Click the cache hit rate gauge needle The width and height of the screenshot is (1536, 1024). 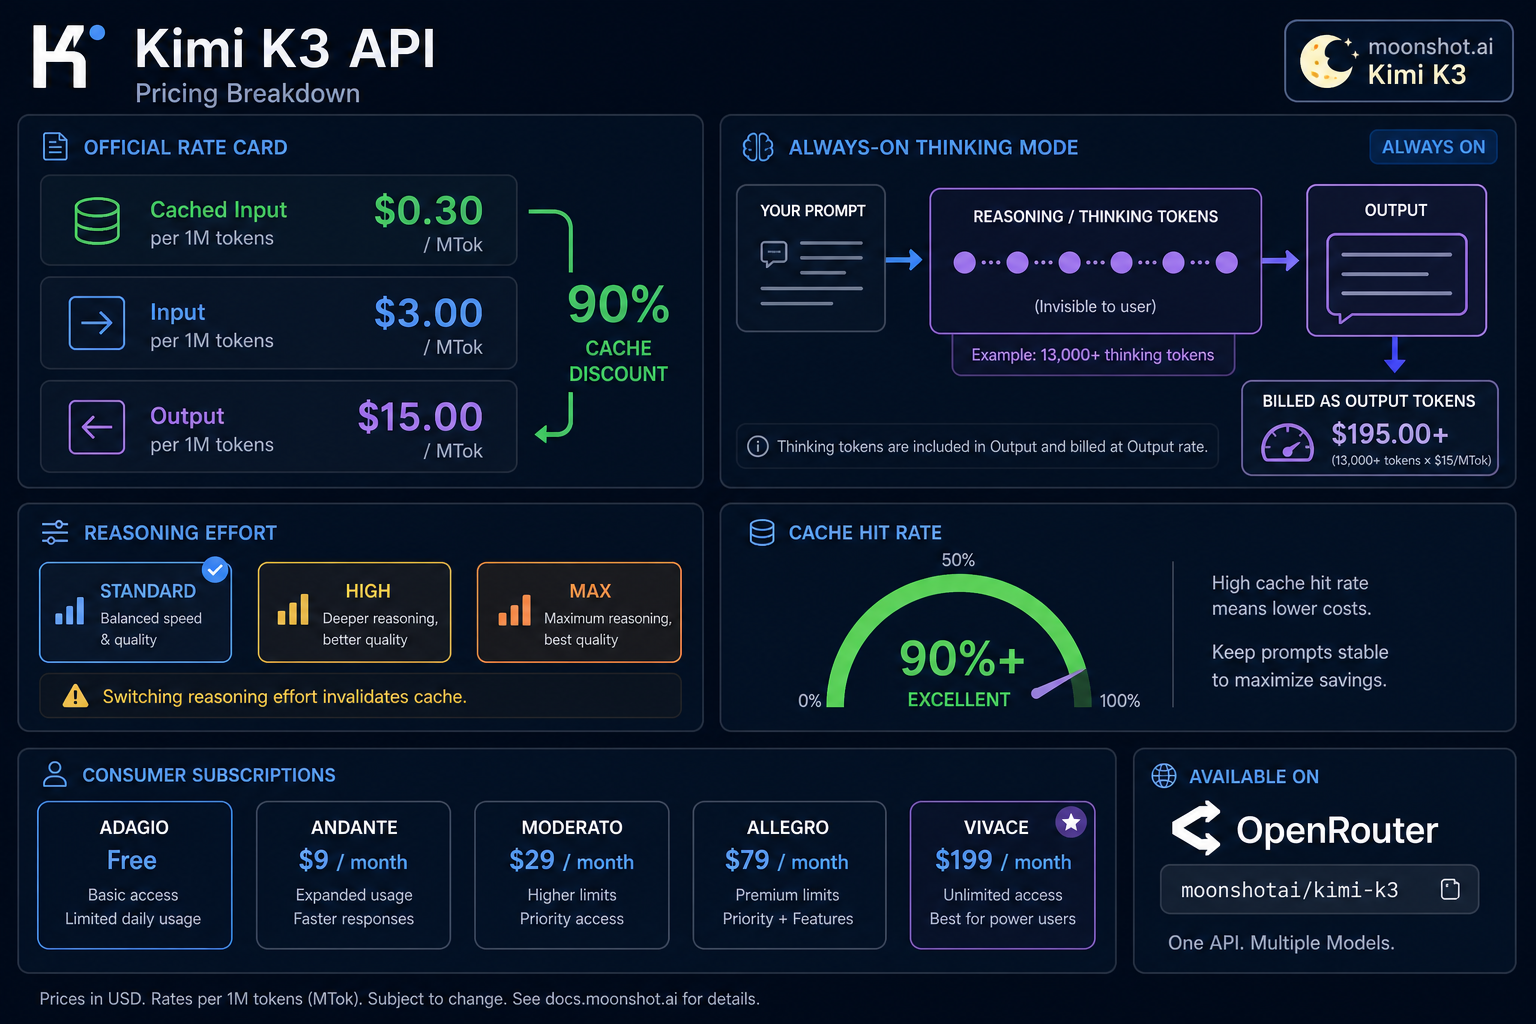[x=1058, y=683]
